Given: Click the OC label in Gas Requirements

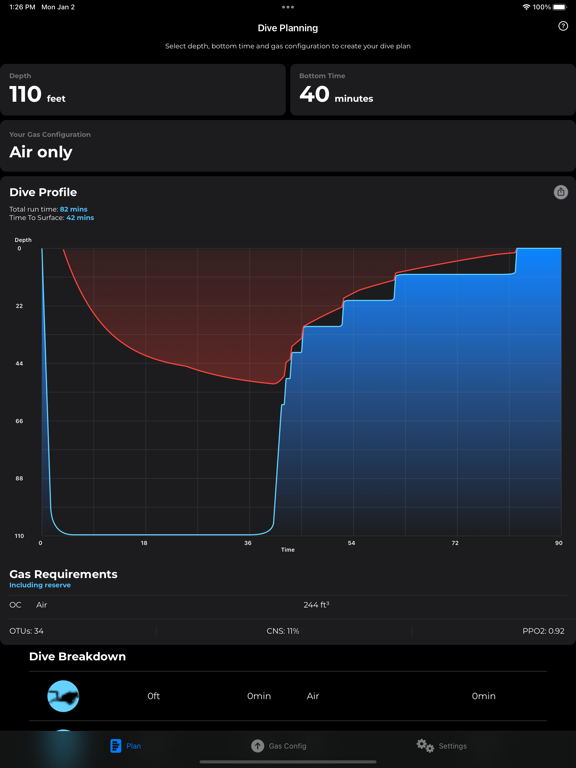Looking at the screenshot, I should coord(15,605).
